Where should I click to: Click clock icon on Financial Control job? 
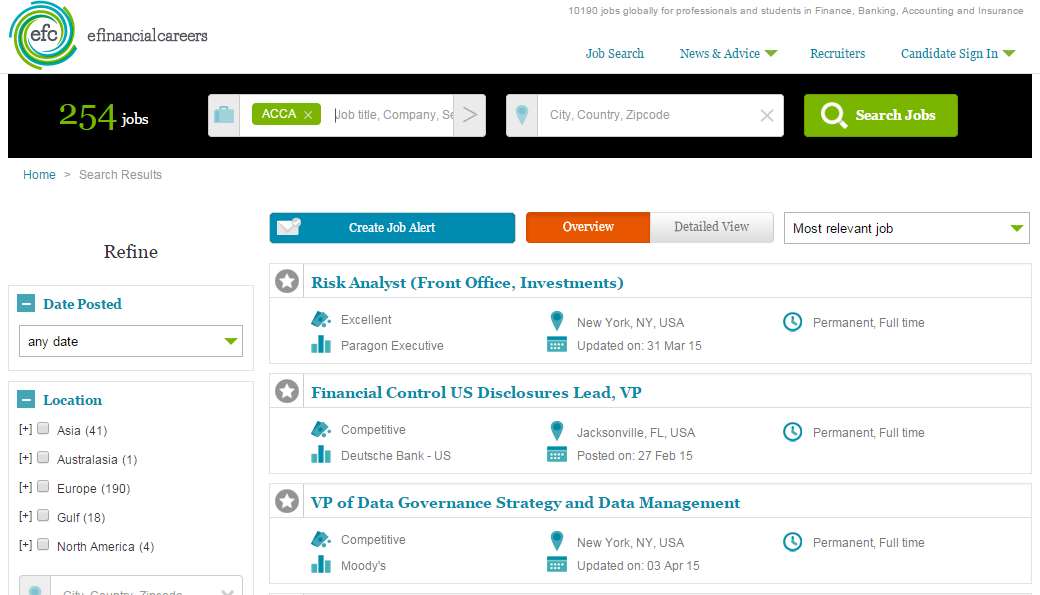(x=792, y=432)
